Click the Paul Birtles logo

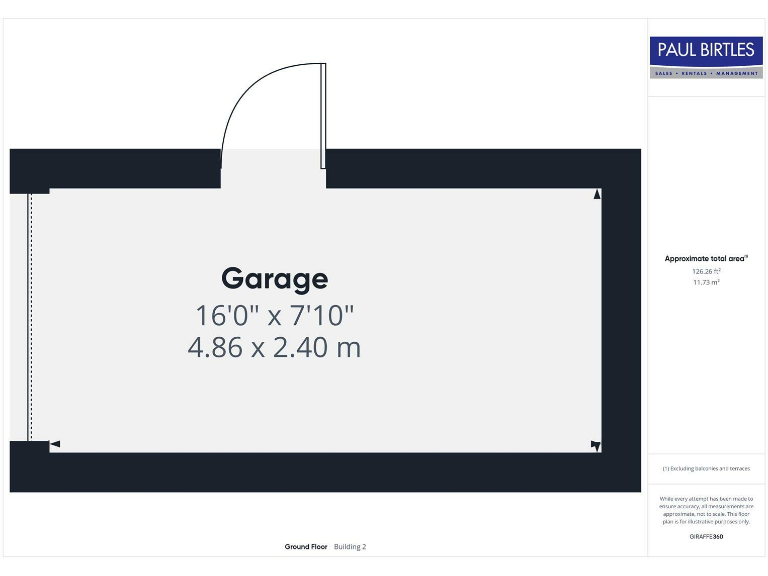point(707,50)
